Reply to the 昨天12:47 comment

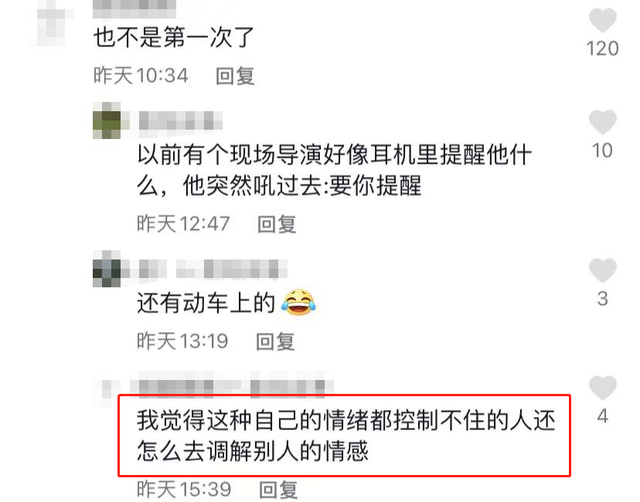[277, 224]
